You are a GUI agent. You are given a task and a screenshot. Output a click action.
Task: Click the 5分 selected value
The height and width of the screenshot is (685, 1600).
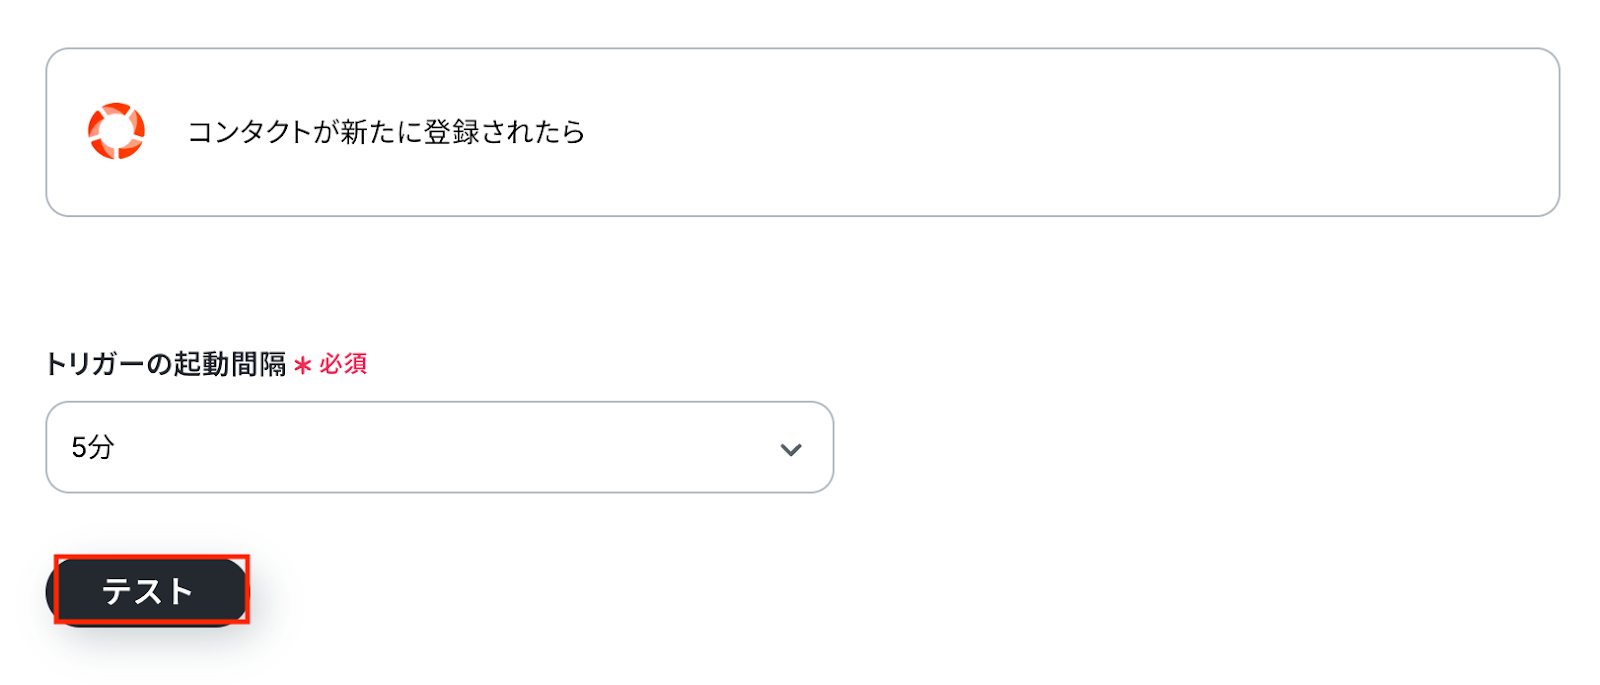coord(92,447)
